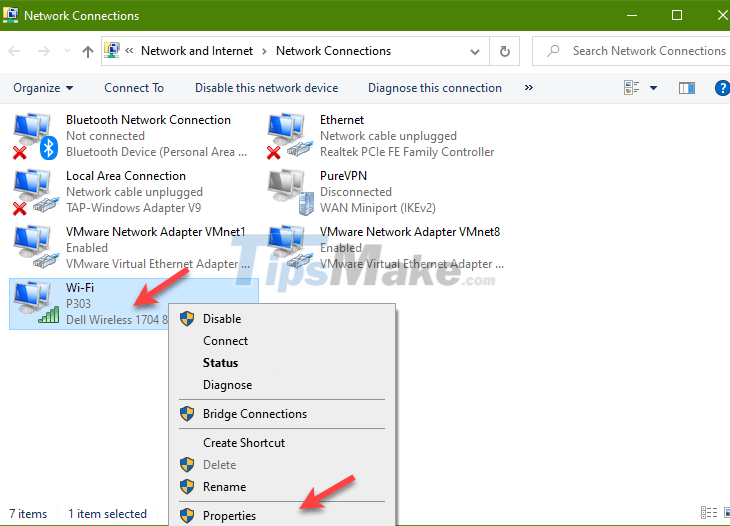730x526 pixels.
Task: Click the VMware Network Adapter VMnet1 icon
Action: click(36, 248)
